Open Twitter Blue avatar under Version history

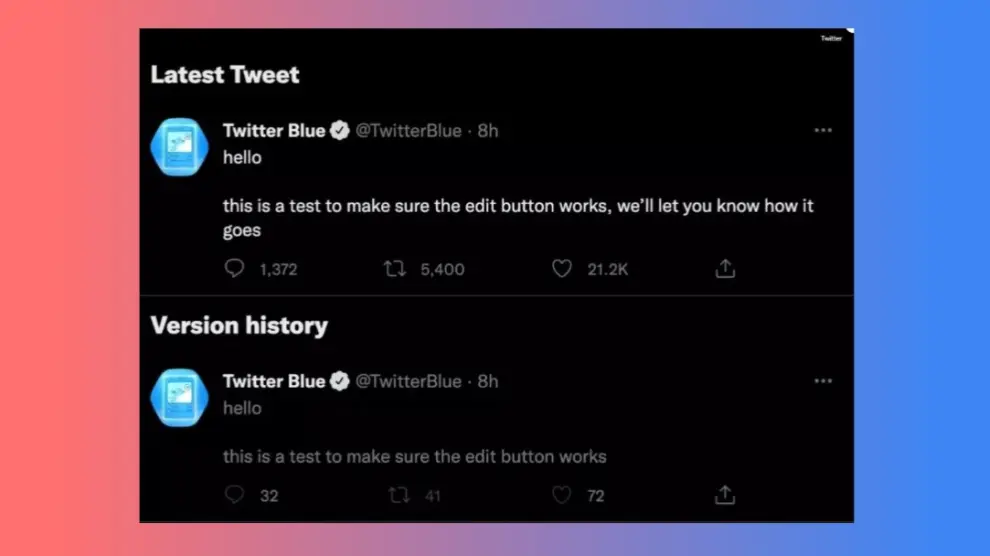point(178,397)
